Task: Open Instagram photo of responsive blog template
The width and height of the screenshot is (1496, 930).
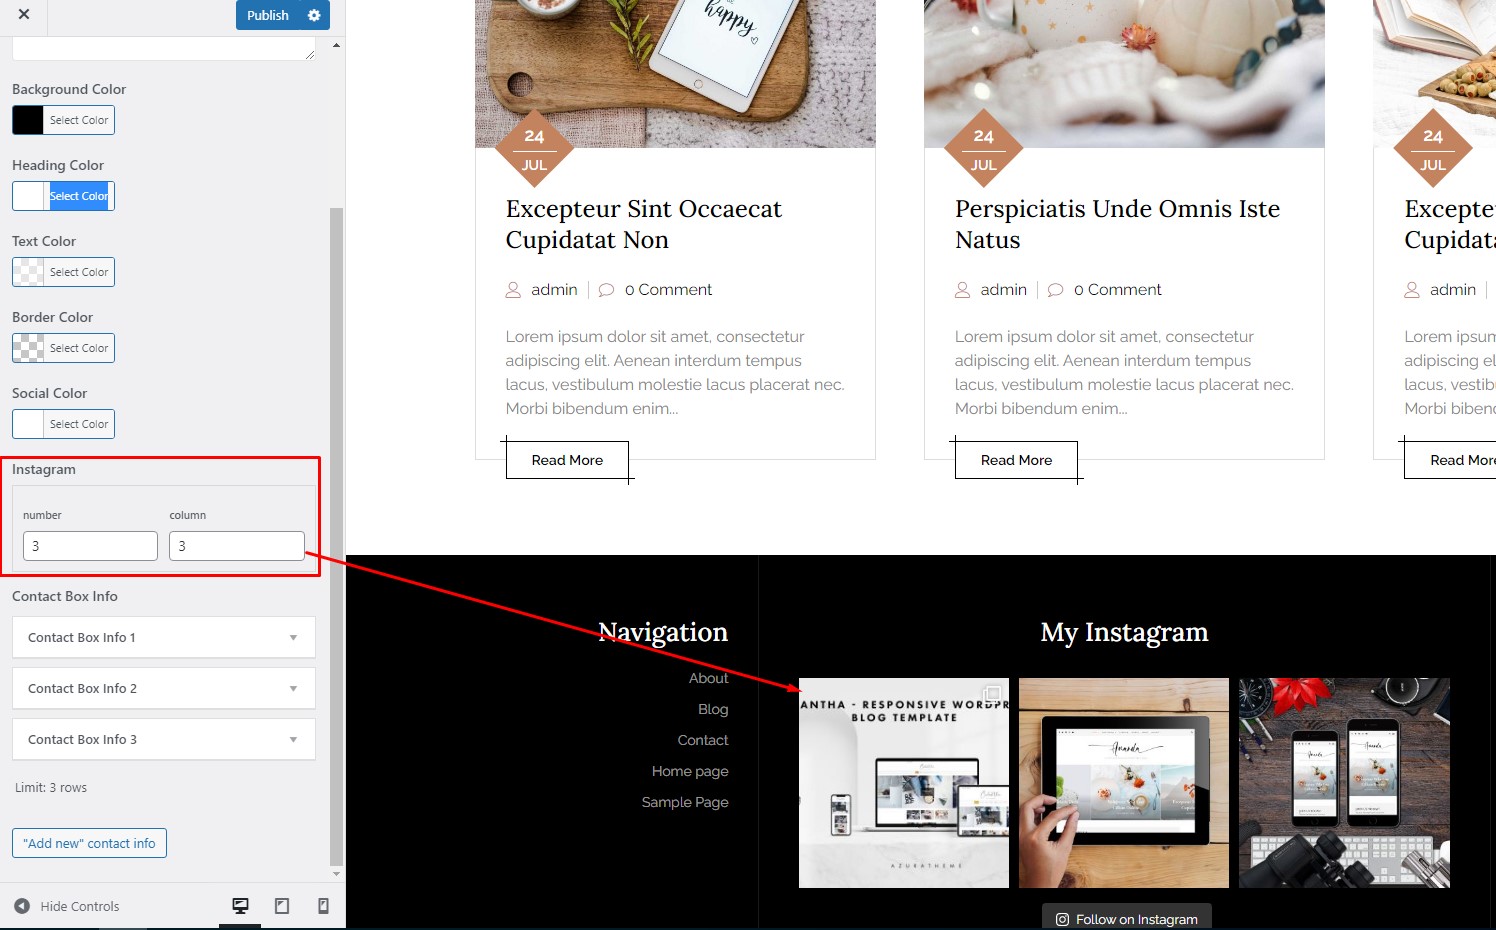Action: tap(904, 783)
